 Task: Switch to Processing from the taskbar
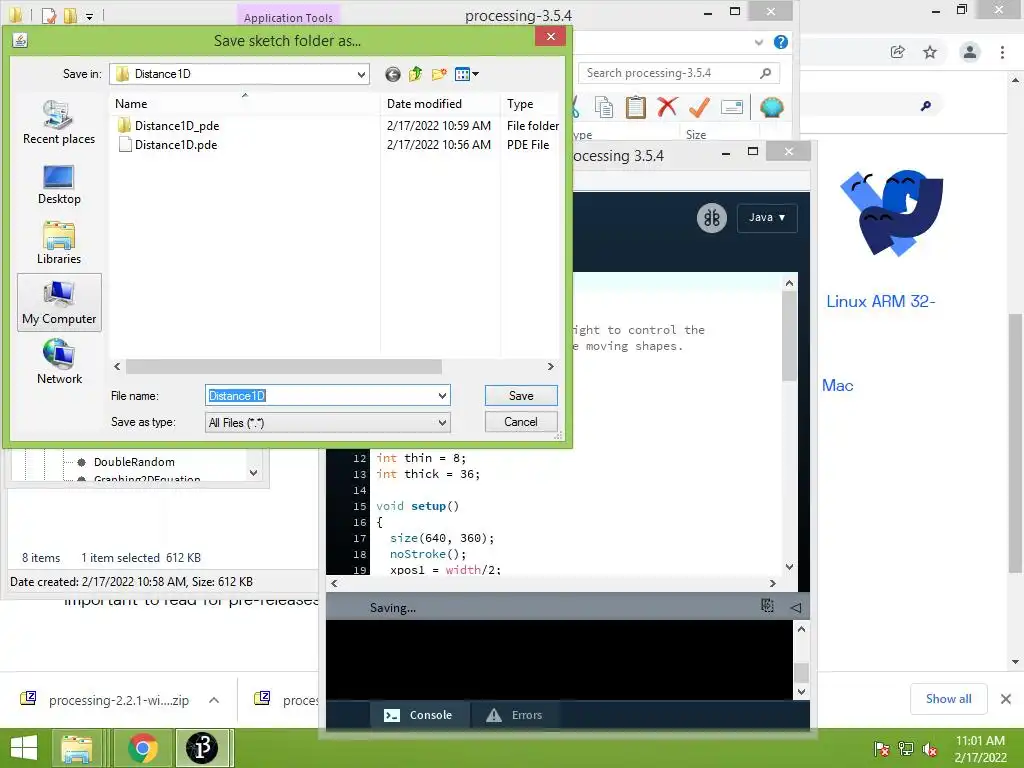coord(202,748)
